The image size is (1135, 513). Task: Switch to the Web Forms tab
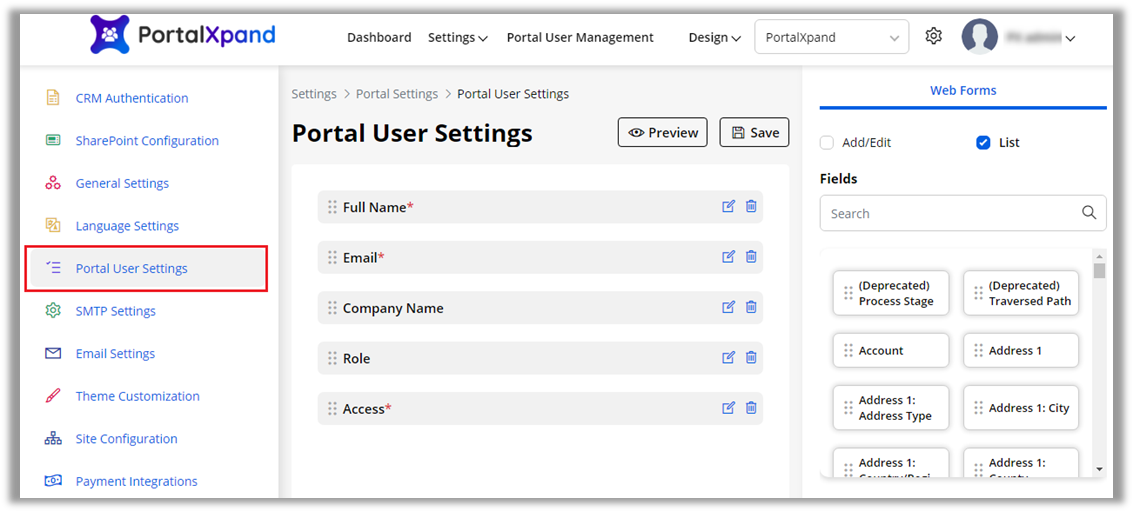[x=963, y=90]
